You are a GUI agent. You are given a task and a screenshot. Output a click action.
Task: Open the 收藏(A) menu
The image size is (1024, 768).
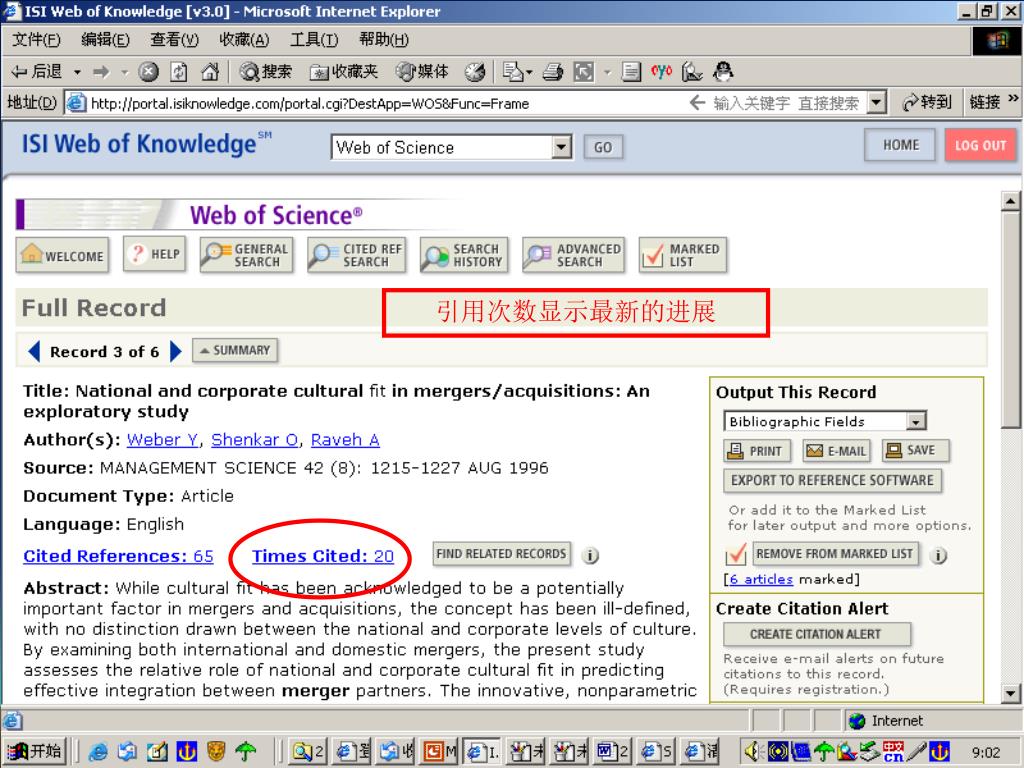click(244, 40)
